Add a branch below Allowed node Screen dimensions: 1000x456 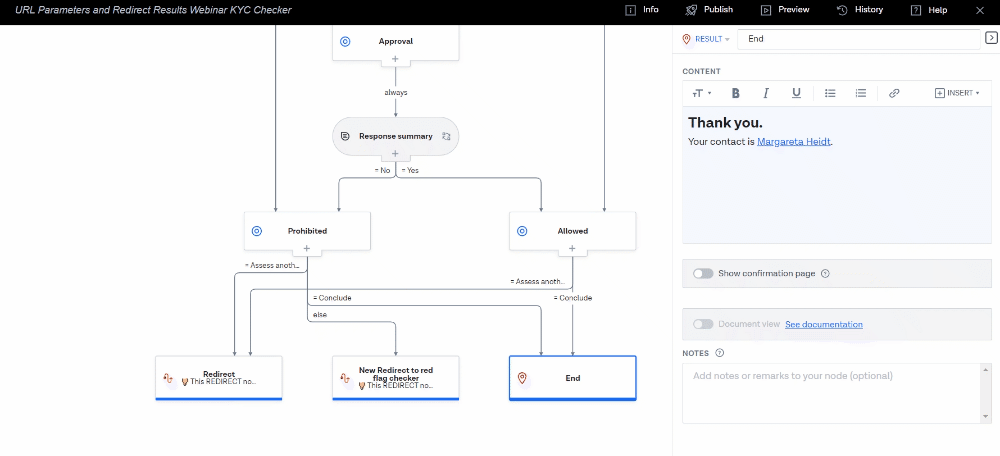coord(572,248)
